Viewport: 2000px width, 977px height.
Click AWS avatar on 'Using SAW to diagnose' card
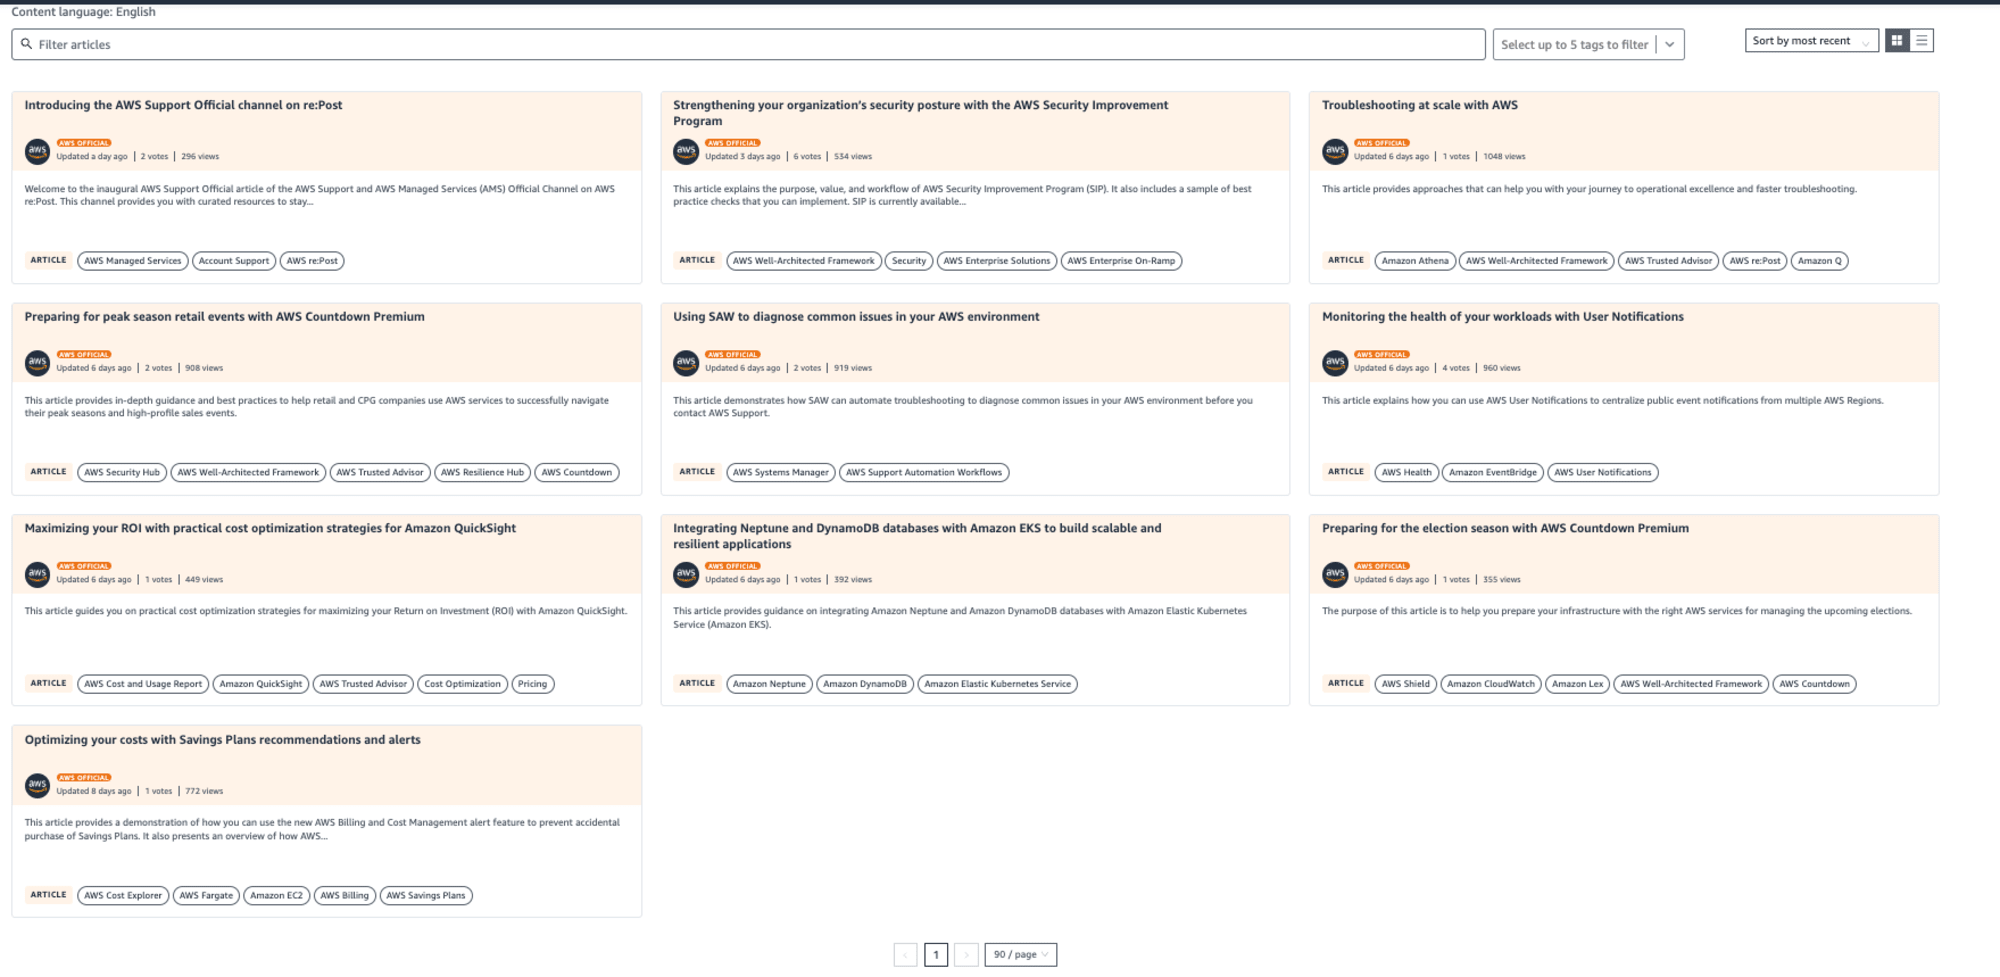pos(686,363)
